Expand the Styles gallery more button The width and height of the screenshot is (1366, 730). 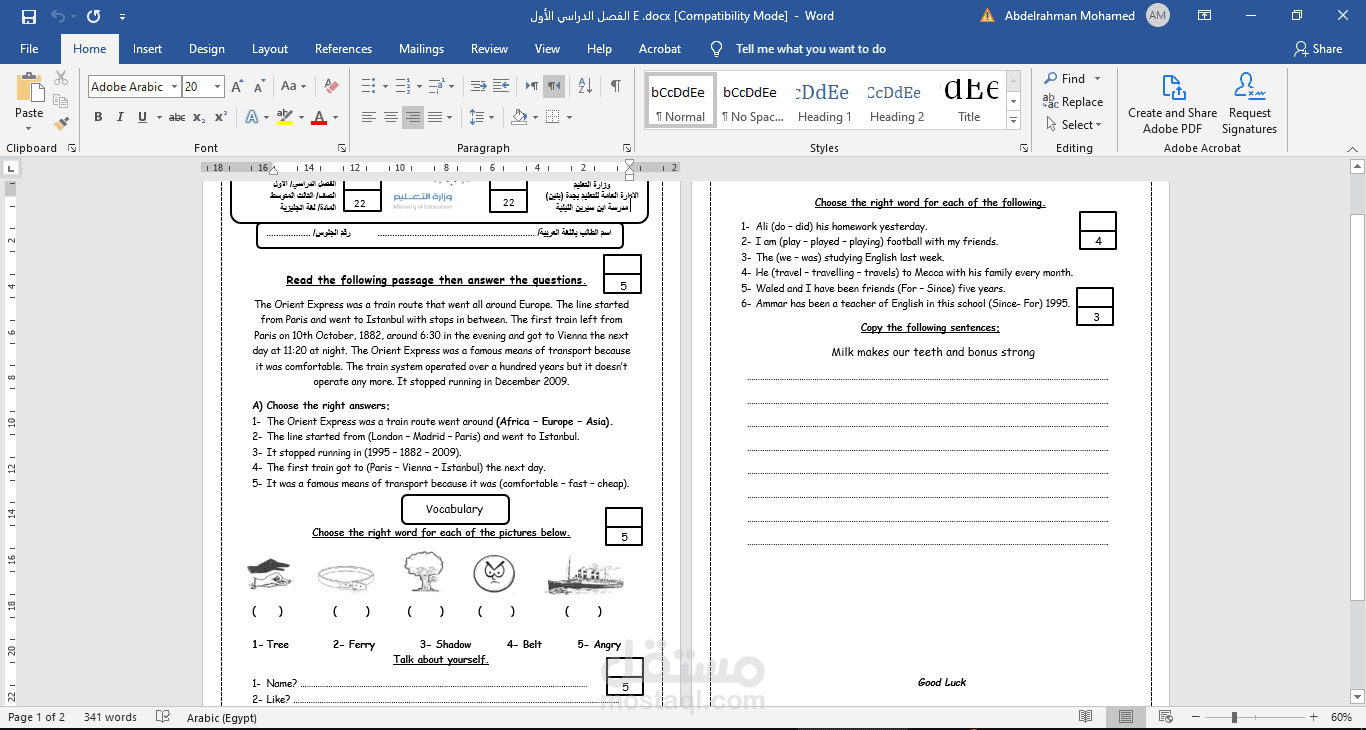(x=1013, y=121)
